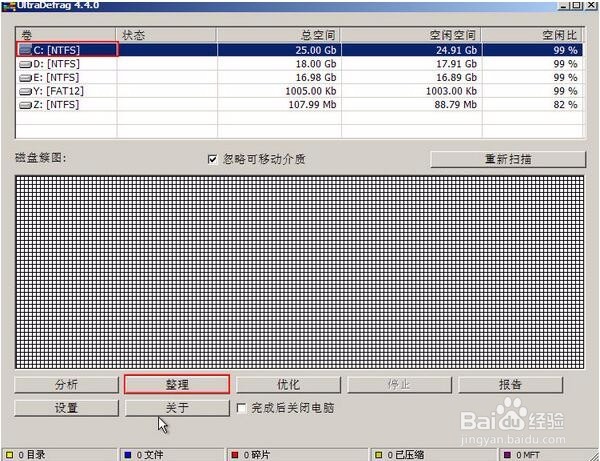Click the 0 目录 status bar entry

[x=59, y=454]
